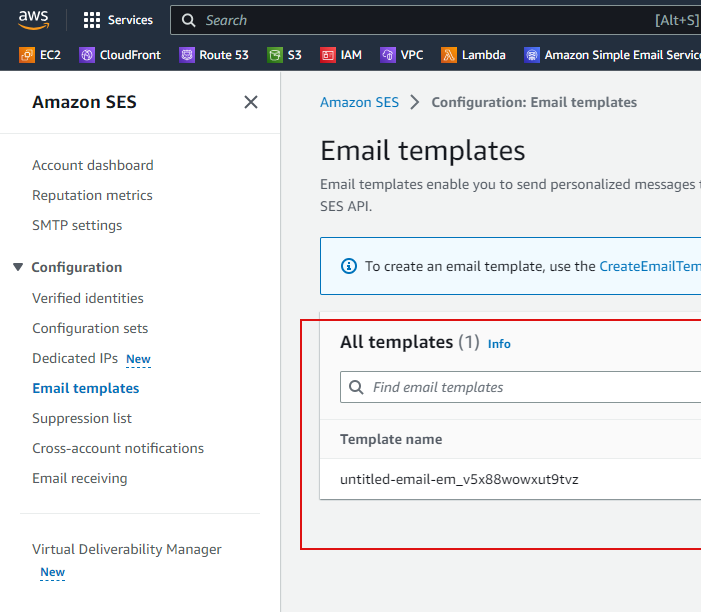Viewport: 701px width, 612px height.
Task: Open the VPC service shortcut
Action: tap(401, 55)
